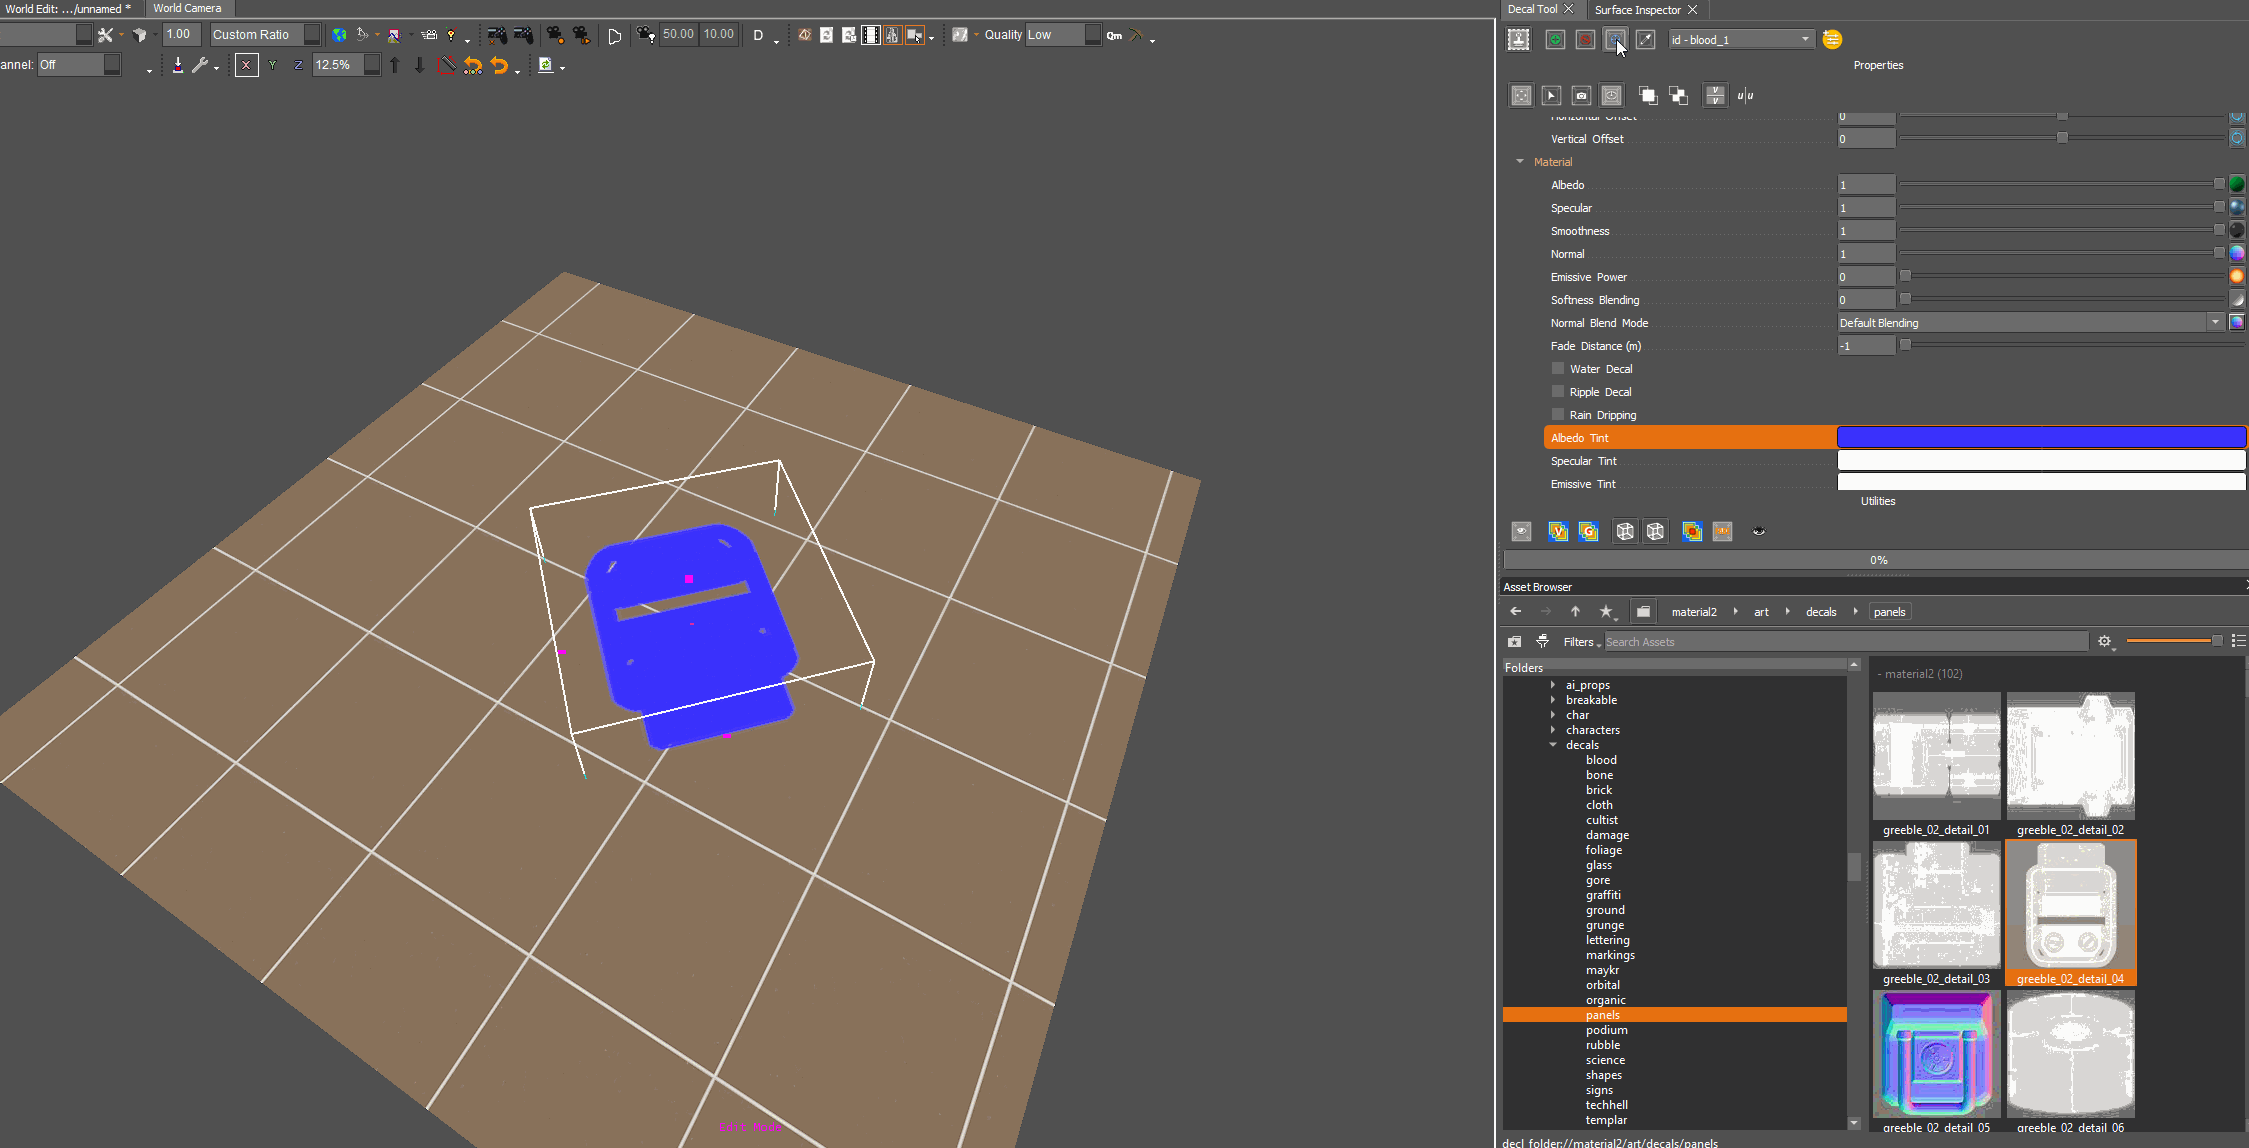Open Asset Browser view settings gear
This screenshot has width=2249, height=1148.
click(2104, 642)
